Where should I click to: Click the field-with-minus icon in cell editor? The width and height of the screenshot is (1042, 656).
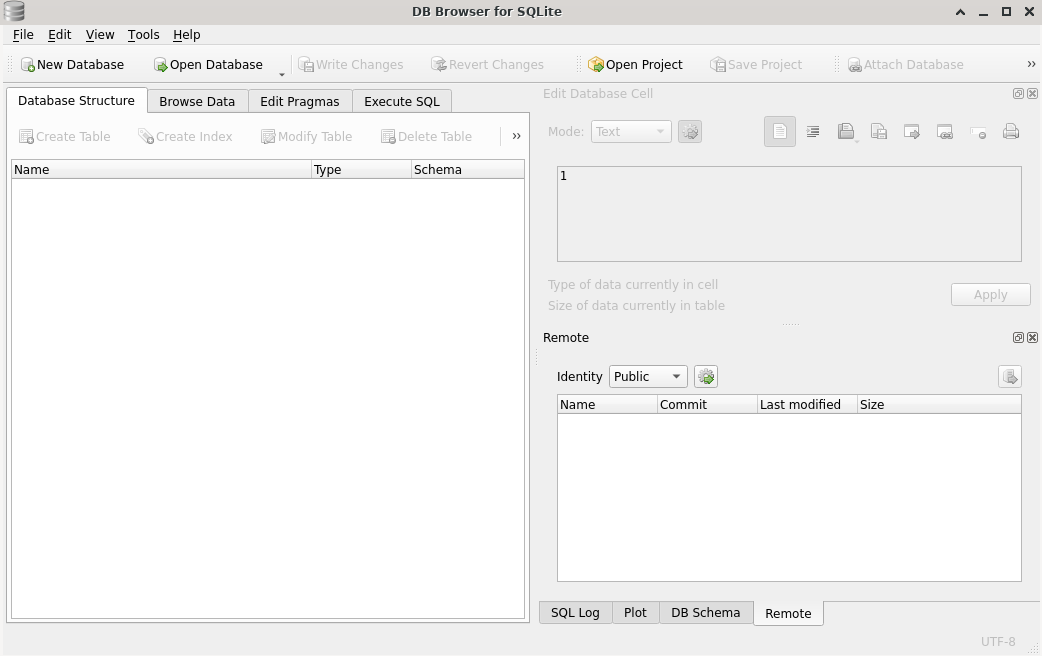coord(978,132)
